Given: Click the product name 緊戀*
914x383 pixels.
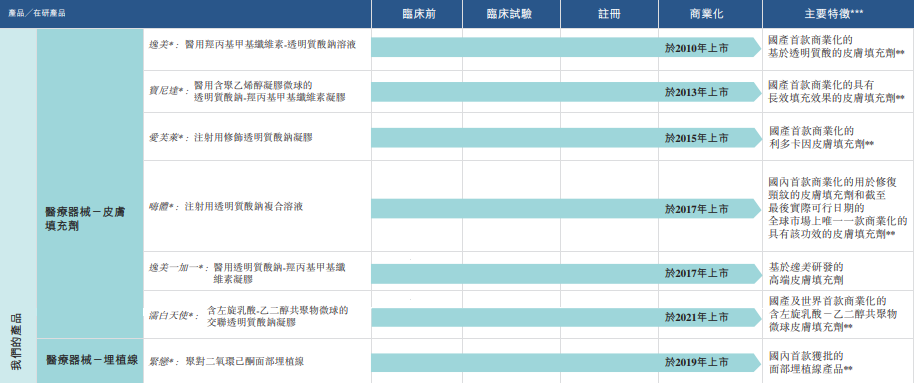Looking at the screenshot, I should [164, 362].
